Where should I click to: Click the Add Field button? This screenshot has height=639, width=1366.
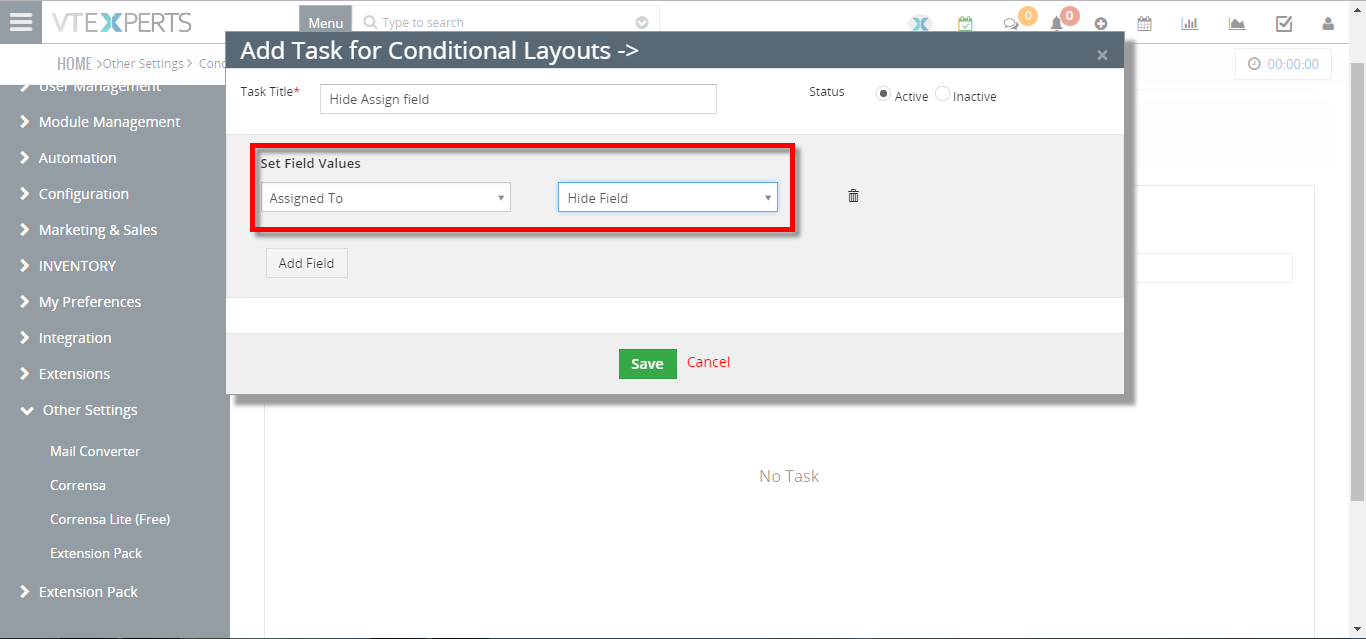point(307,263)
